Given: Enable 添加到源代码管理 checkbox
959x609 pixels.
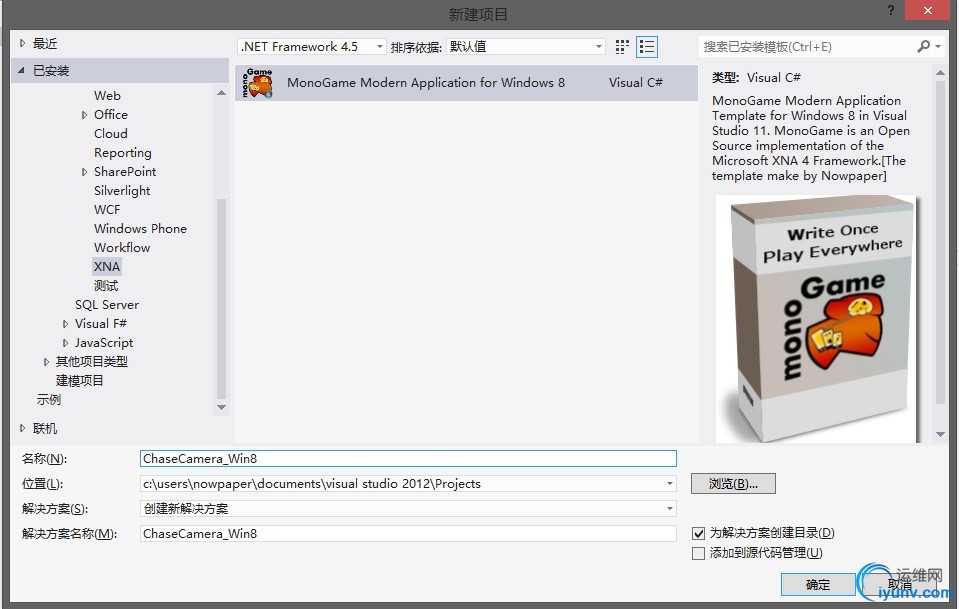Looking at the screenshot, I should 698,553.
